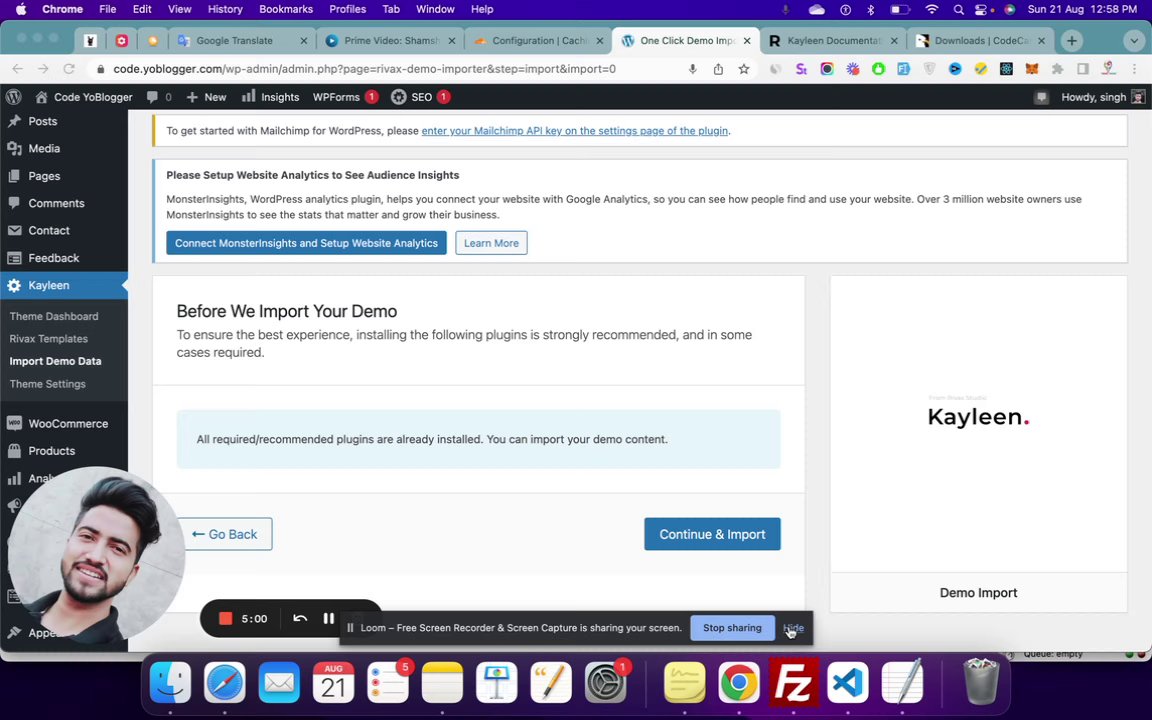Image resolution: width=1152 pixels, height=720 pixels.
Task: Toggle the Chrome side panel icon
Action: click(1083, 69)
